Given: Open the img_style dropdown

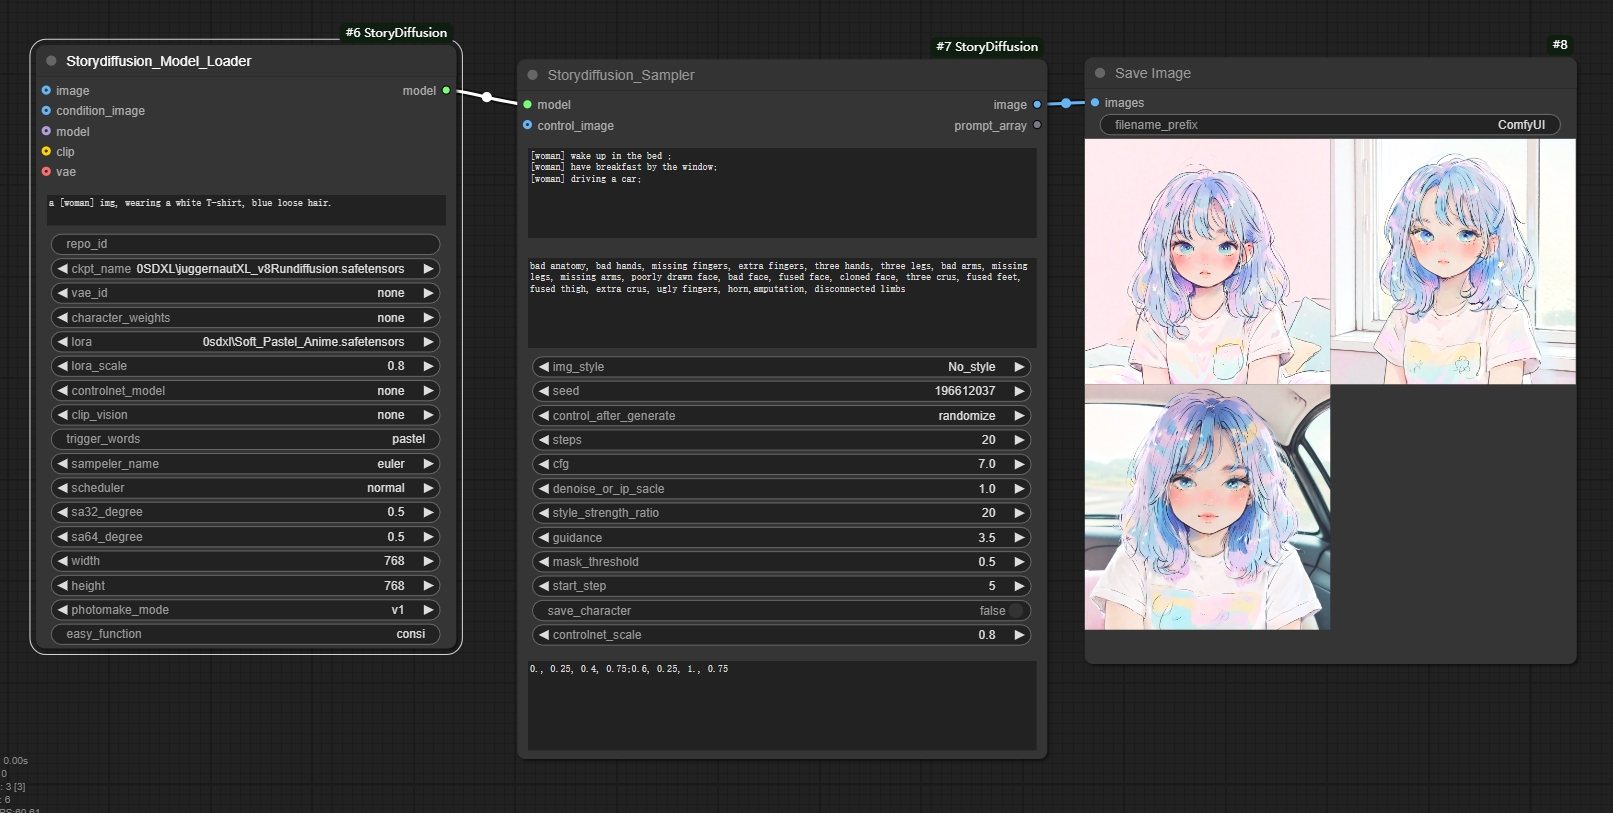Looking at the screenshot, I should (x=782, y=367).
